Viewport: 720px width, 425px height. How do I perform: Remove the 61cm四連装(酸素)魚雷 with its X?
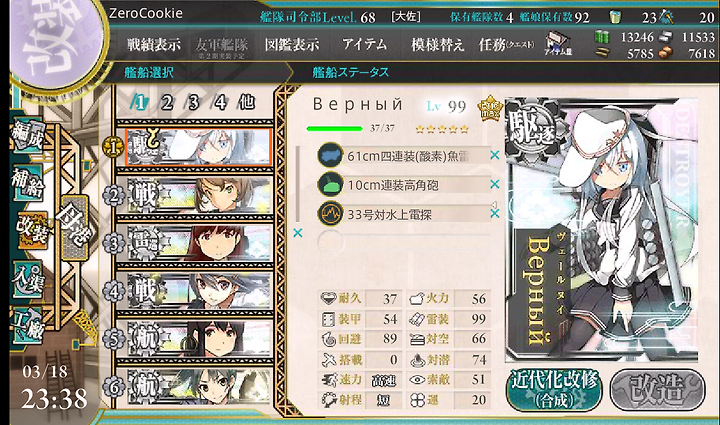tap(495, 155)
